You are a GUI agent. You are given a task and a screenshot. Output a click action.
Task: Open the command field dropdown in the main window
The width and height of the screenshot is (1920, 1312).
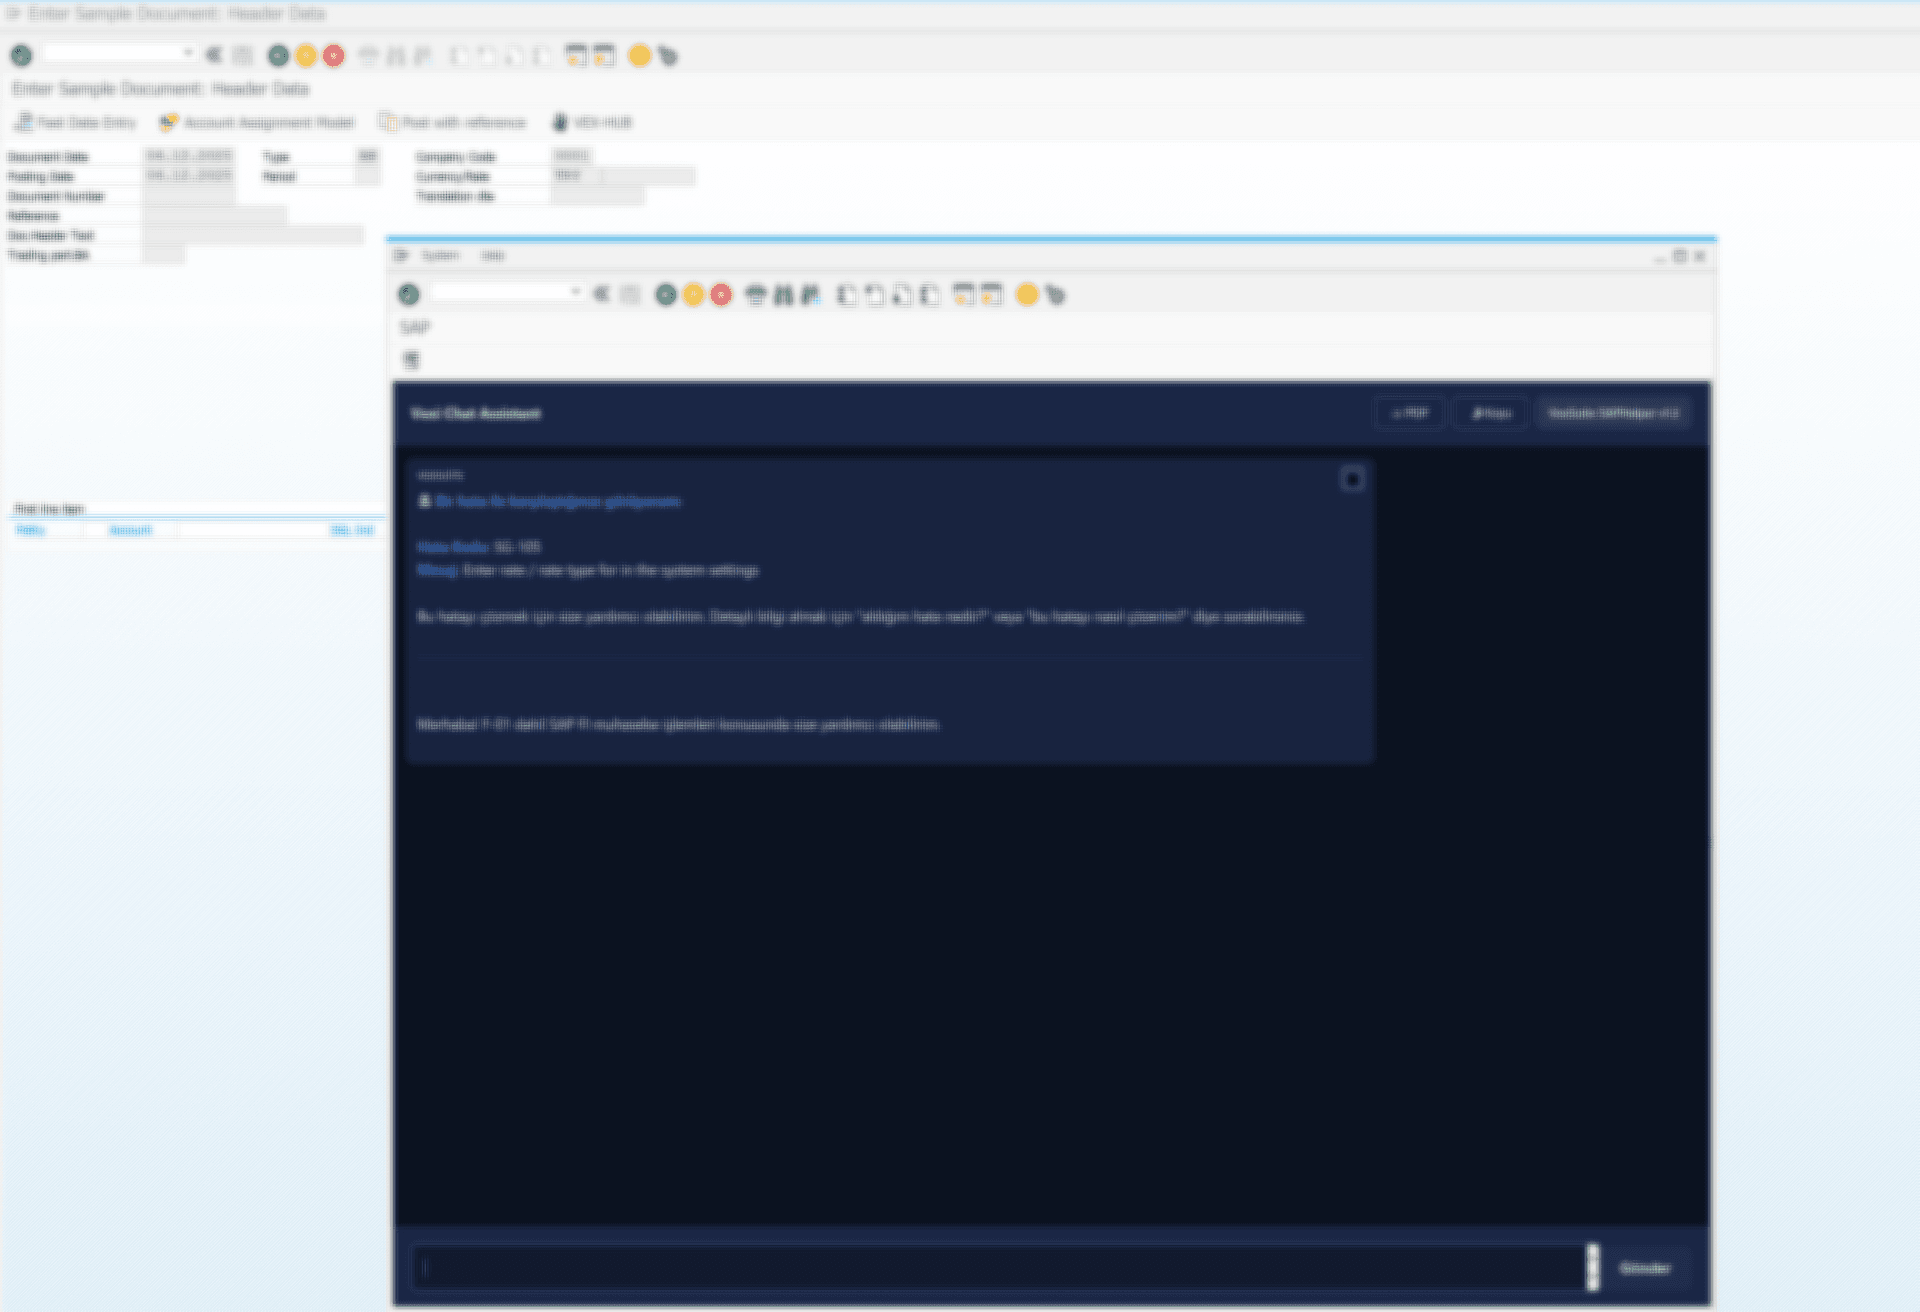[187, 52]
